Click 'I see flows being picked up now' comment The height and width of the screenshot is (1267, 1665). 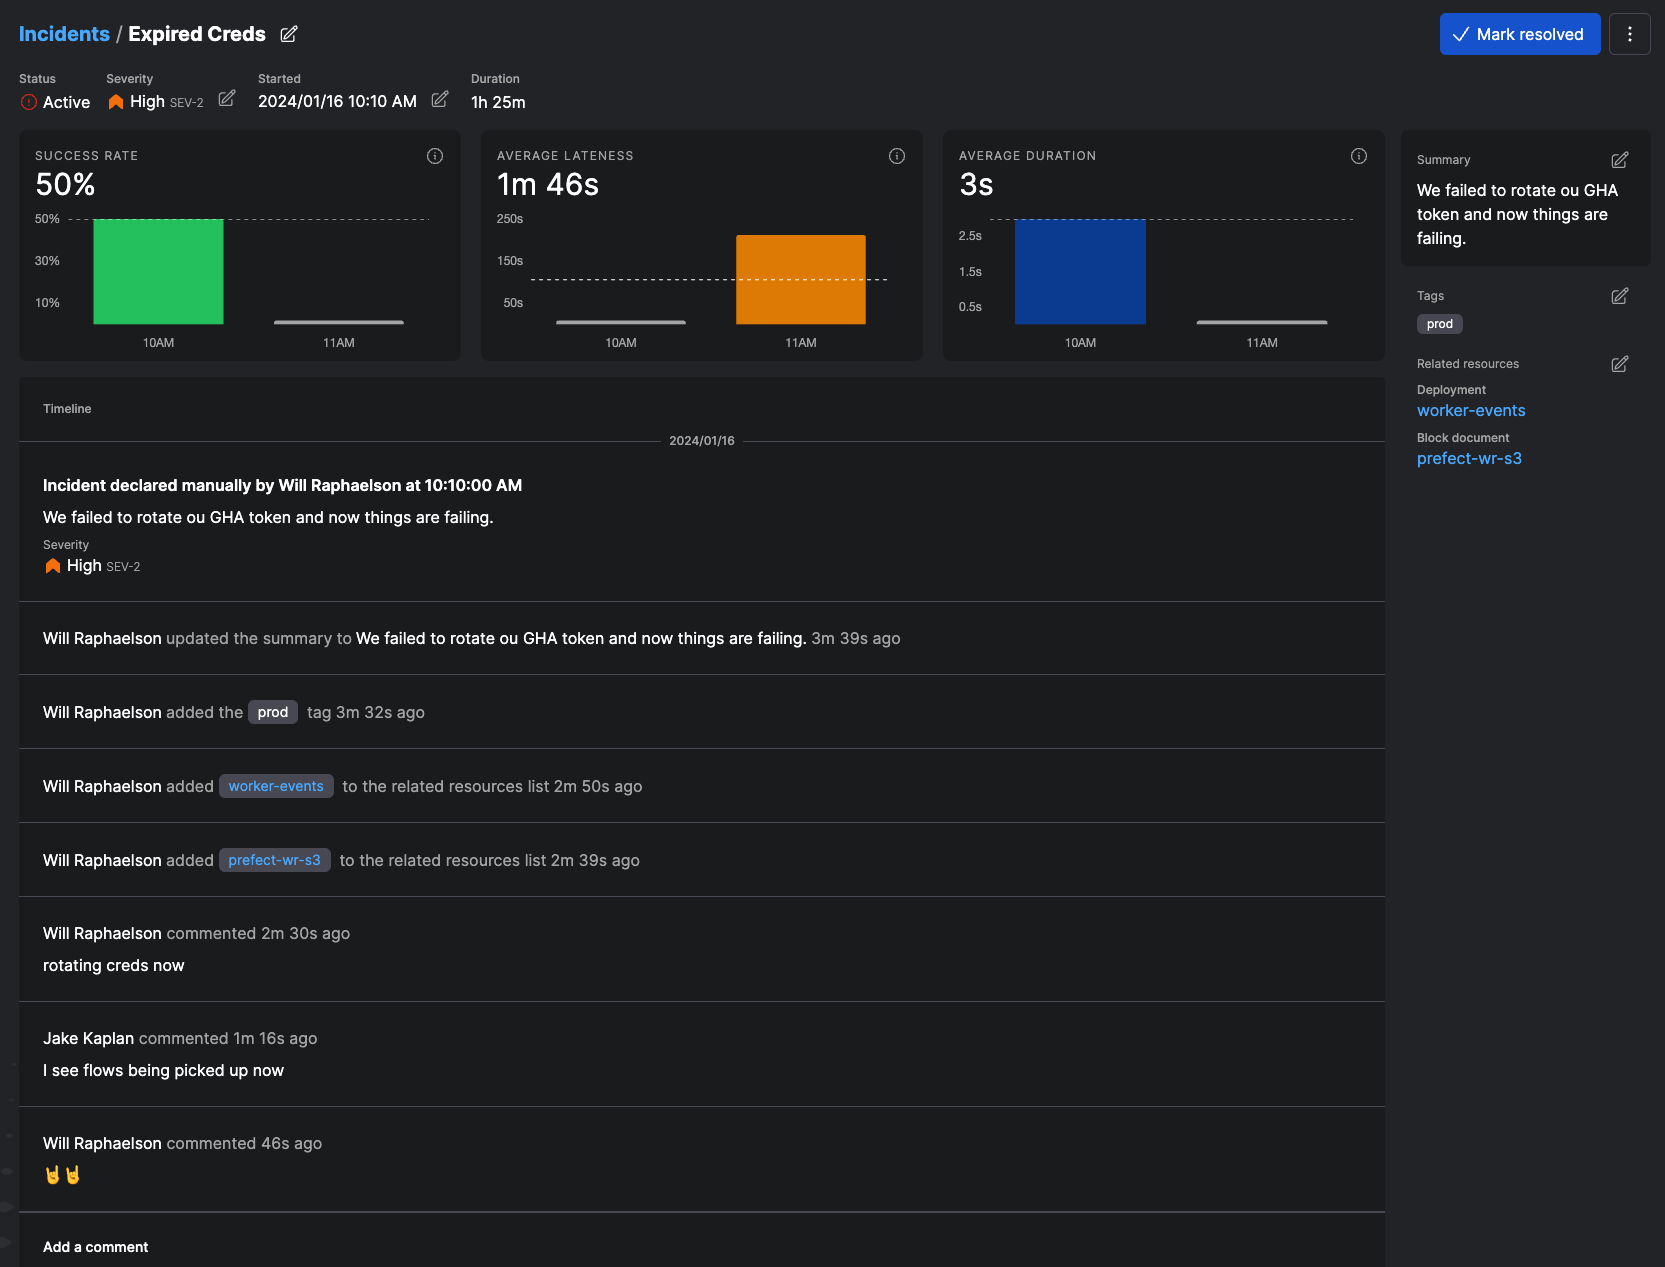[x=163, y=1070]
